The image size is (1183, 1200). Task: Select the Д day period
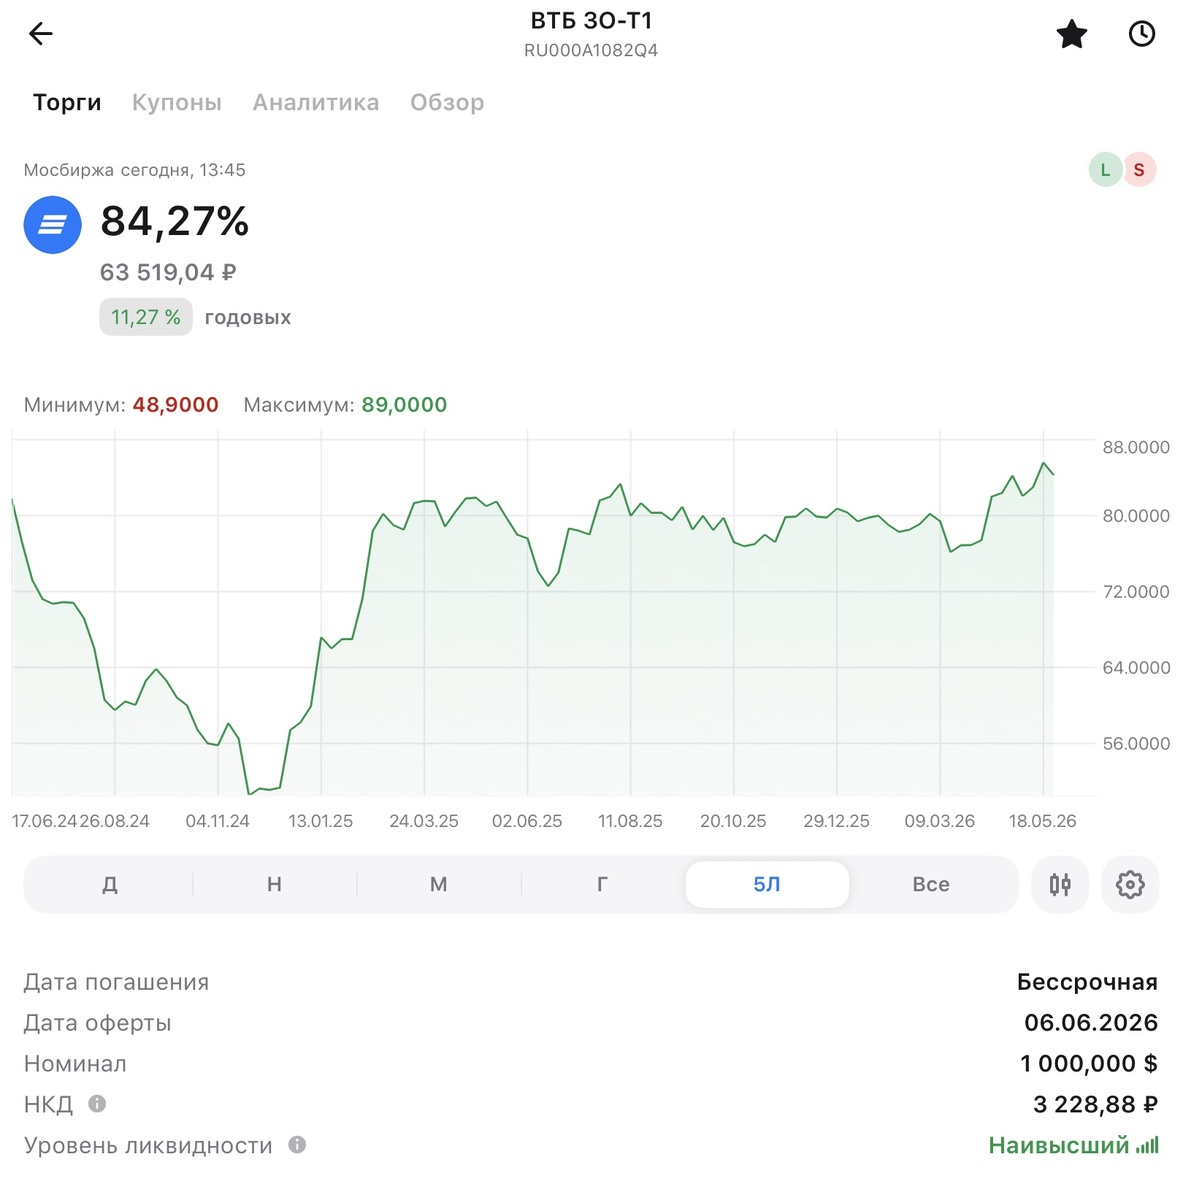[110, 884]
